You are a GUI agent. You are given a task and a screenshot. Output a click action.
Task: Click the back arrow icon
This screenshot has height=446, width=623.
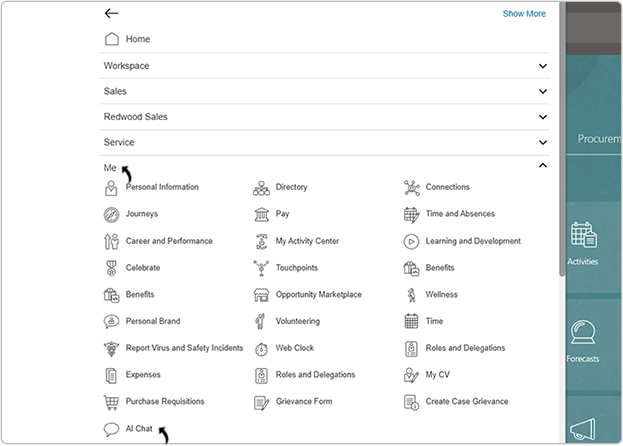111,14
